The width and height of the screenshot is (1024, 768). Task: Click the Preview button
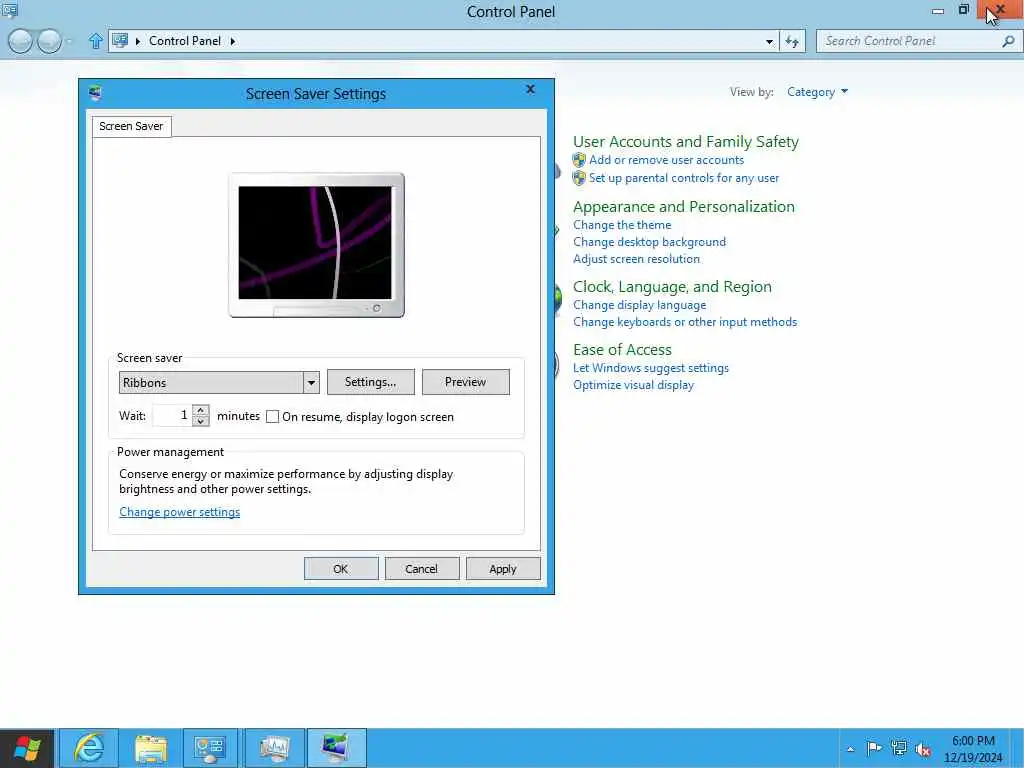coord(466,382)
